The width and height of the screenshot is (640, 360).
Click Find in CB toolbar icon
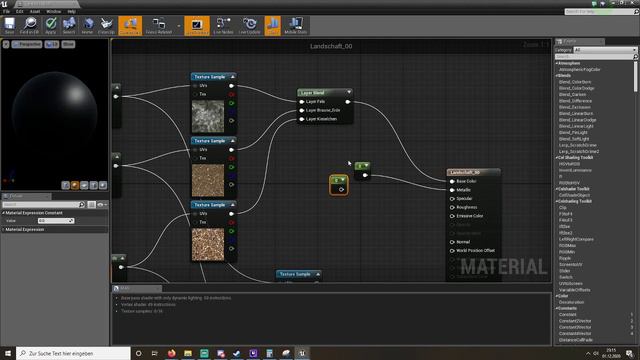point(29,26)
